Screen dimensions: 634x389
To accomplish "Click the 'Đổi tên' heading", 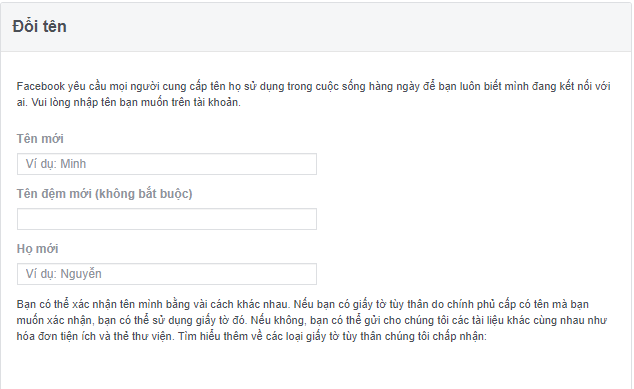I will pos(40,27).
